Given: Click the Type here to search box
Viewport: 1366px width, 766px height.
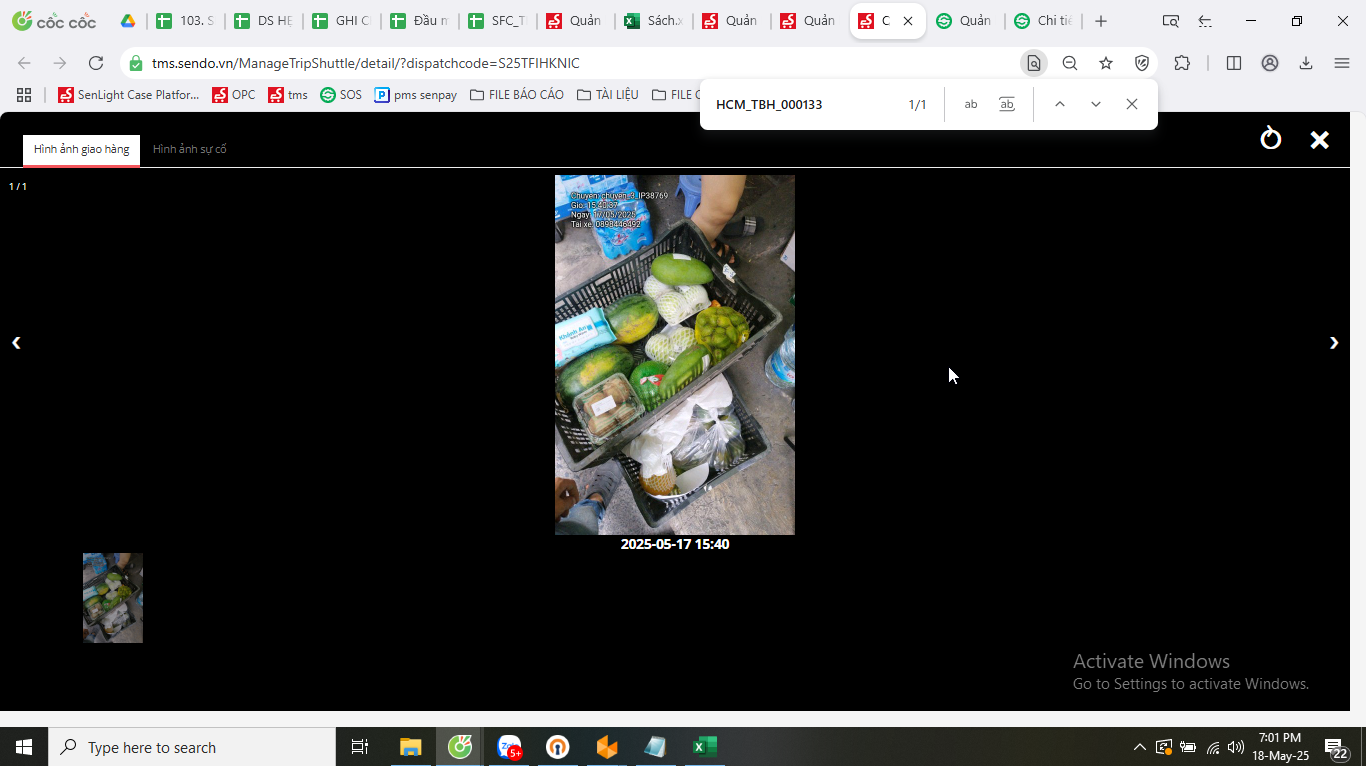Looking at the screenshot, I should (x=192, y=747).
